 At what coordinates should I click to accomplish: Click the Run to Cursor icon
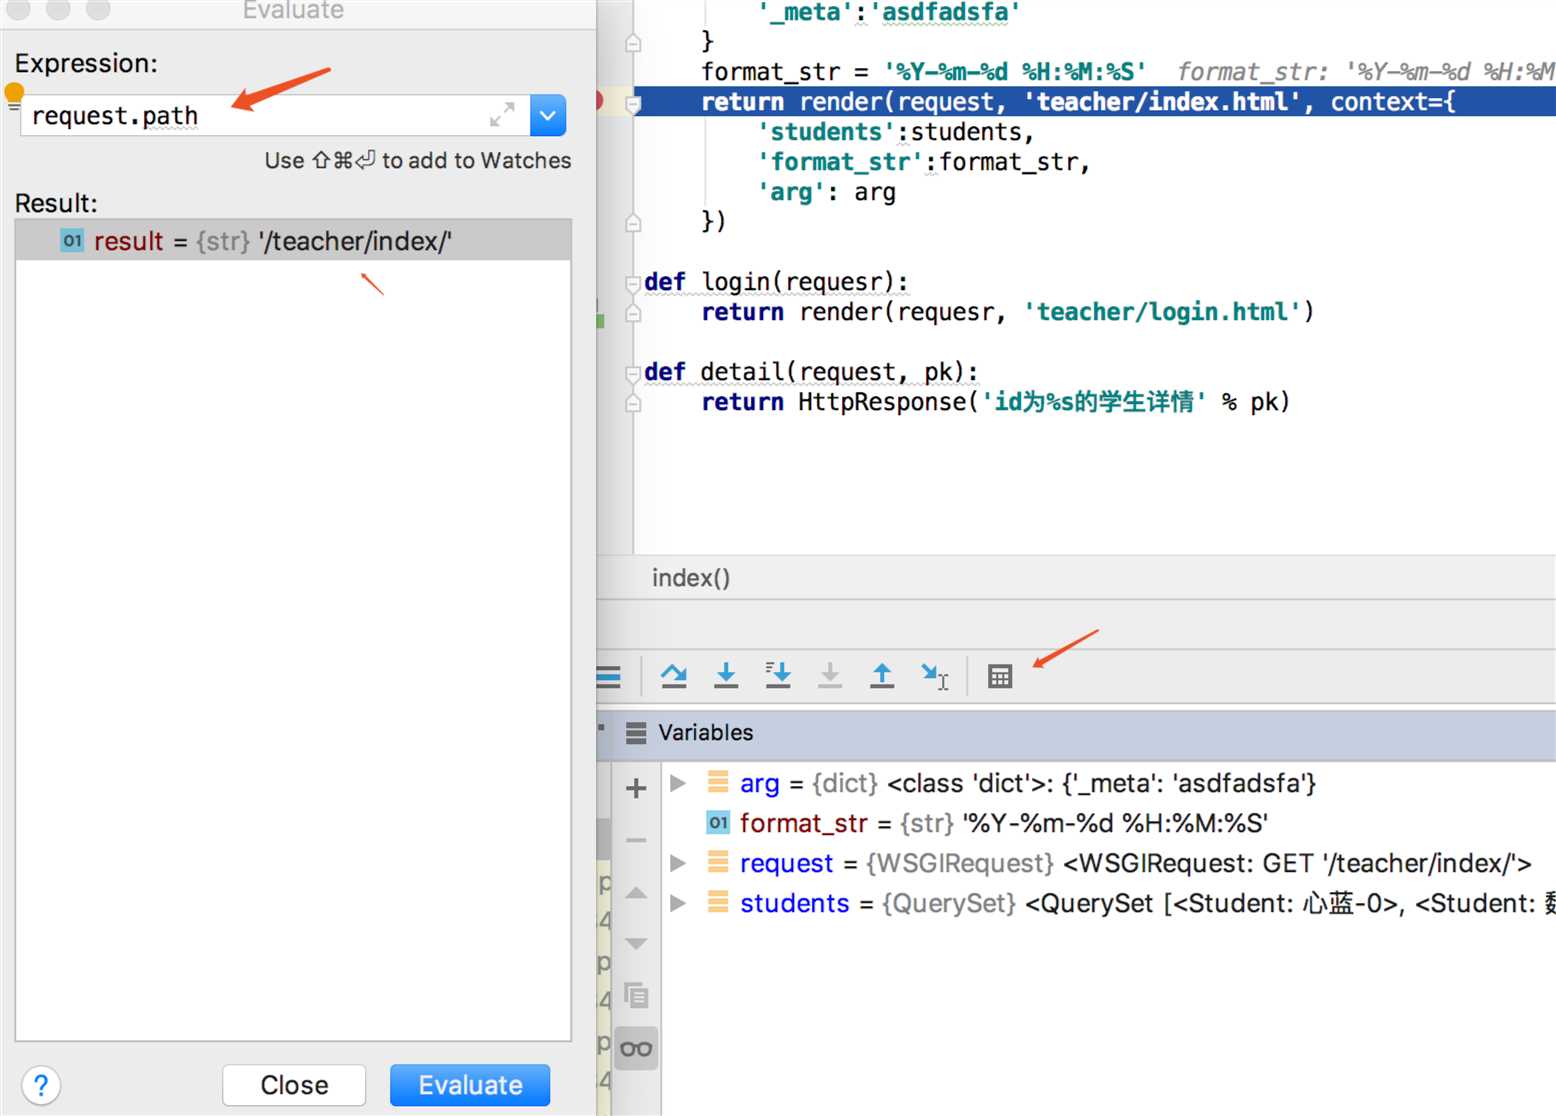935,677
